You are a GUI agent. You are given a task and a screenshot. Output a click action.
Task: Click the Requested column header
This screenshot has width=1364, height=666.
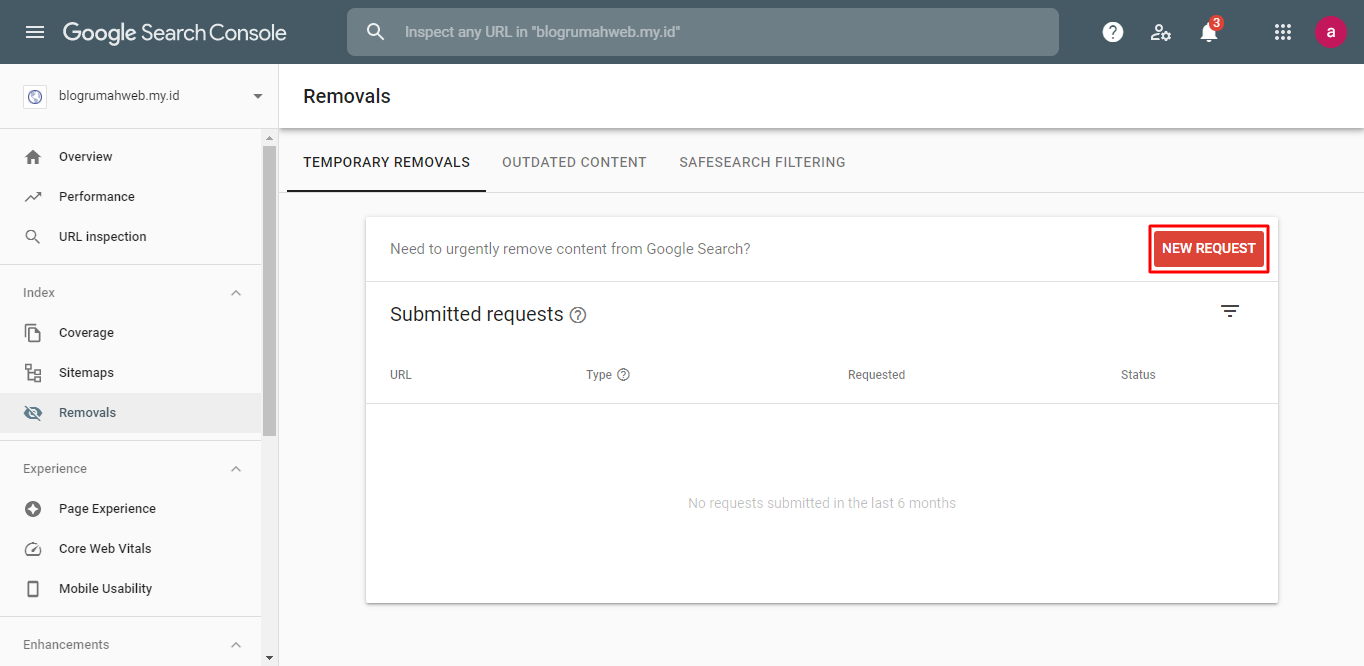[x=876, y=375]
